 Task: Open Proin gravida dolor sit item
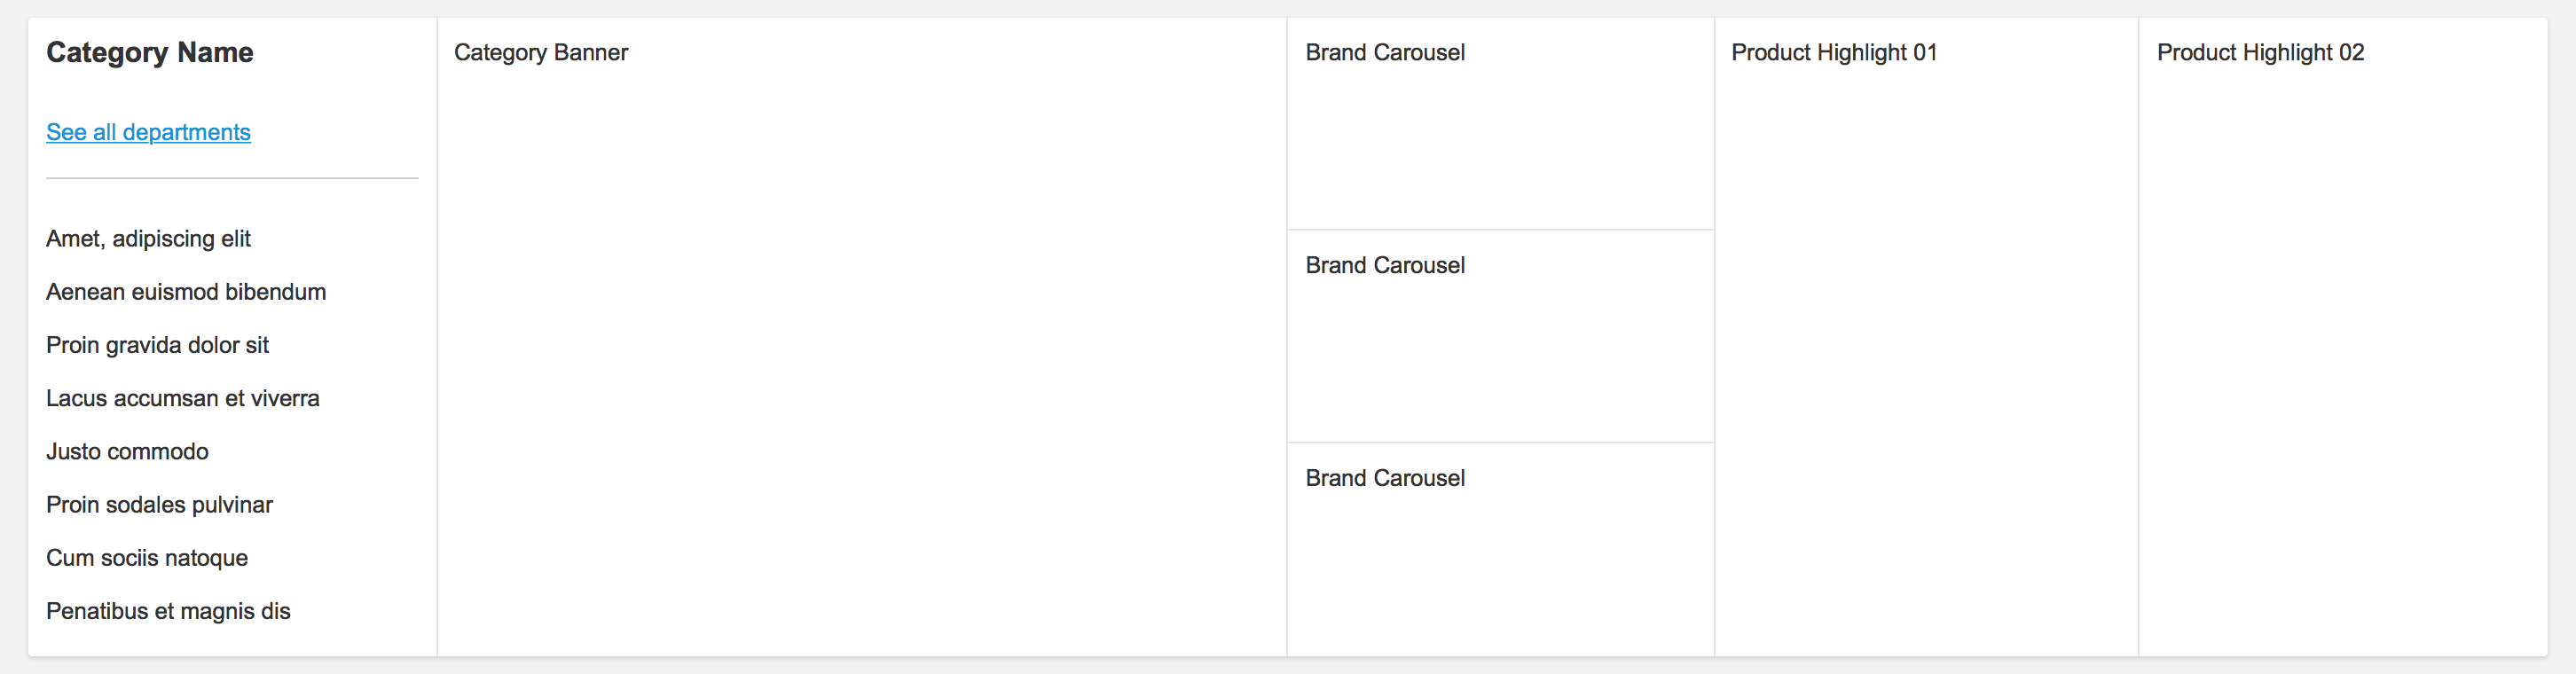[157, 345]
